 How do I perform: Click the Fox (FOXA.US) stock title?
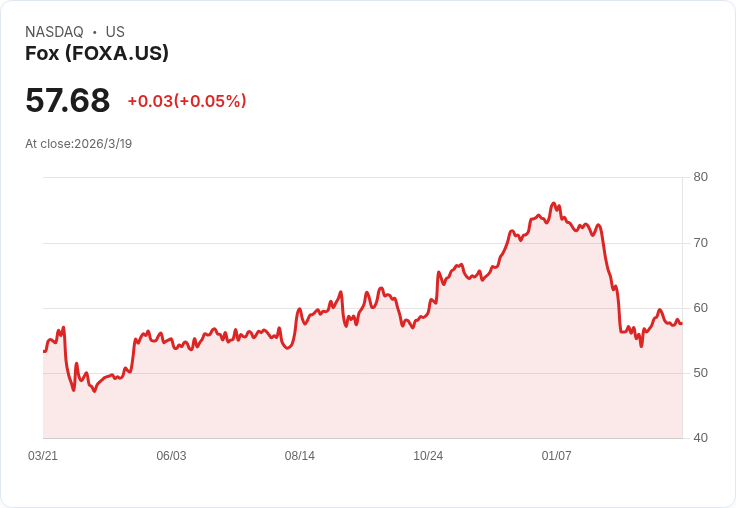97,53
